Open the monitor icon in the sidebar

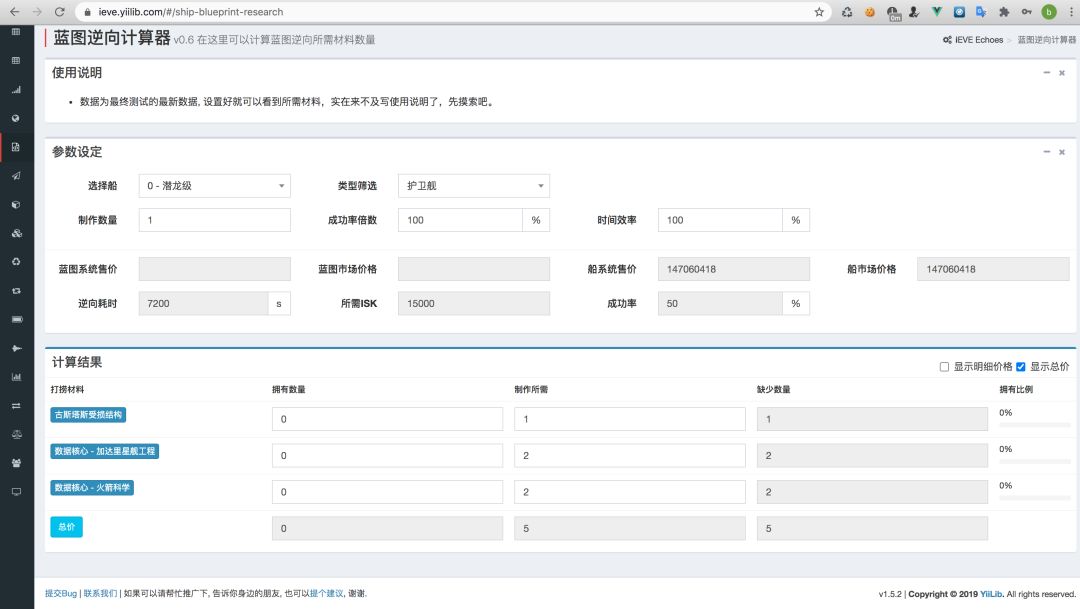(16, 492)
